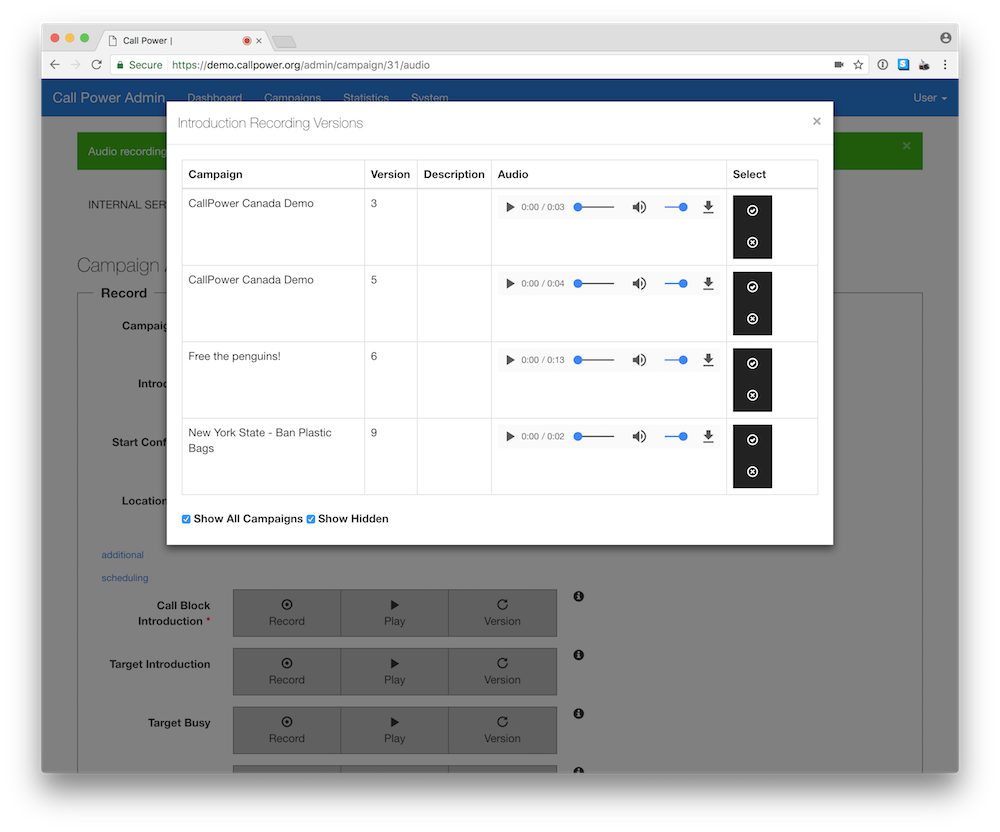Download the Free the penguins! recording
This screenshot has width=1000, height=832.
click(708, 360)
